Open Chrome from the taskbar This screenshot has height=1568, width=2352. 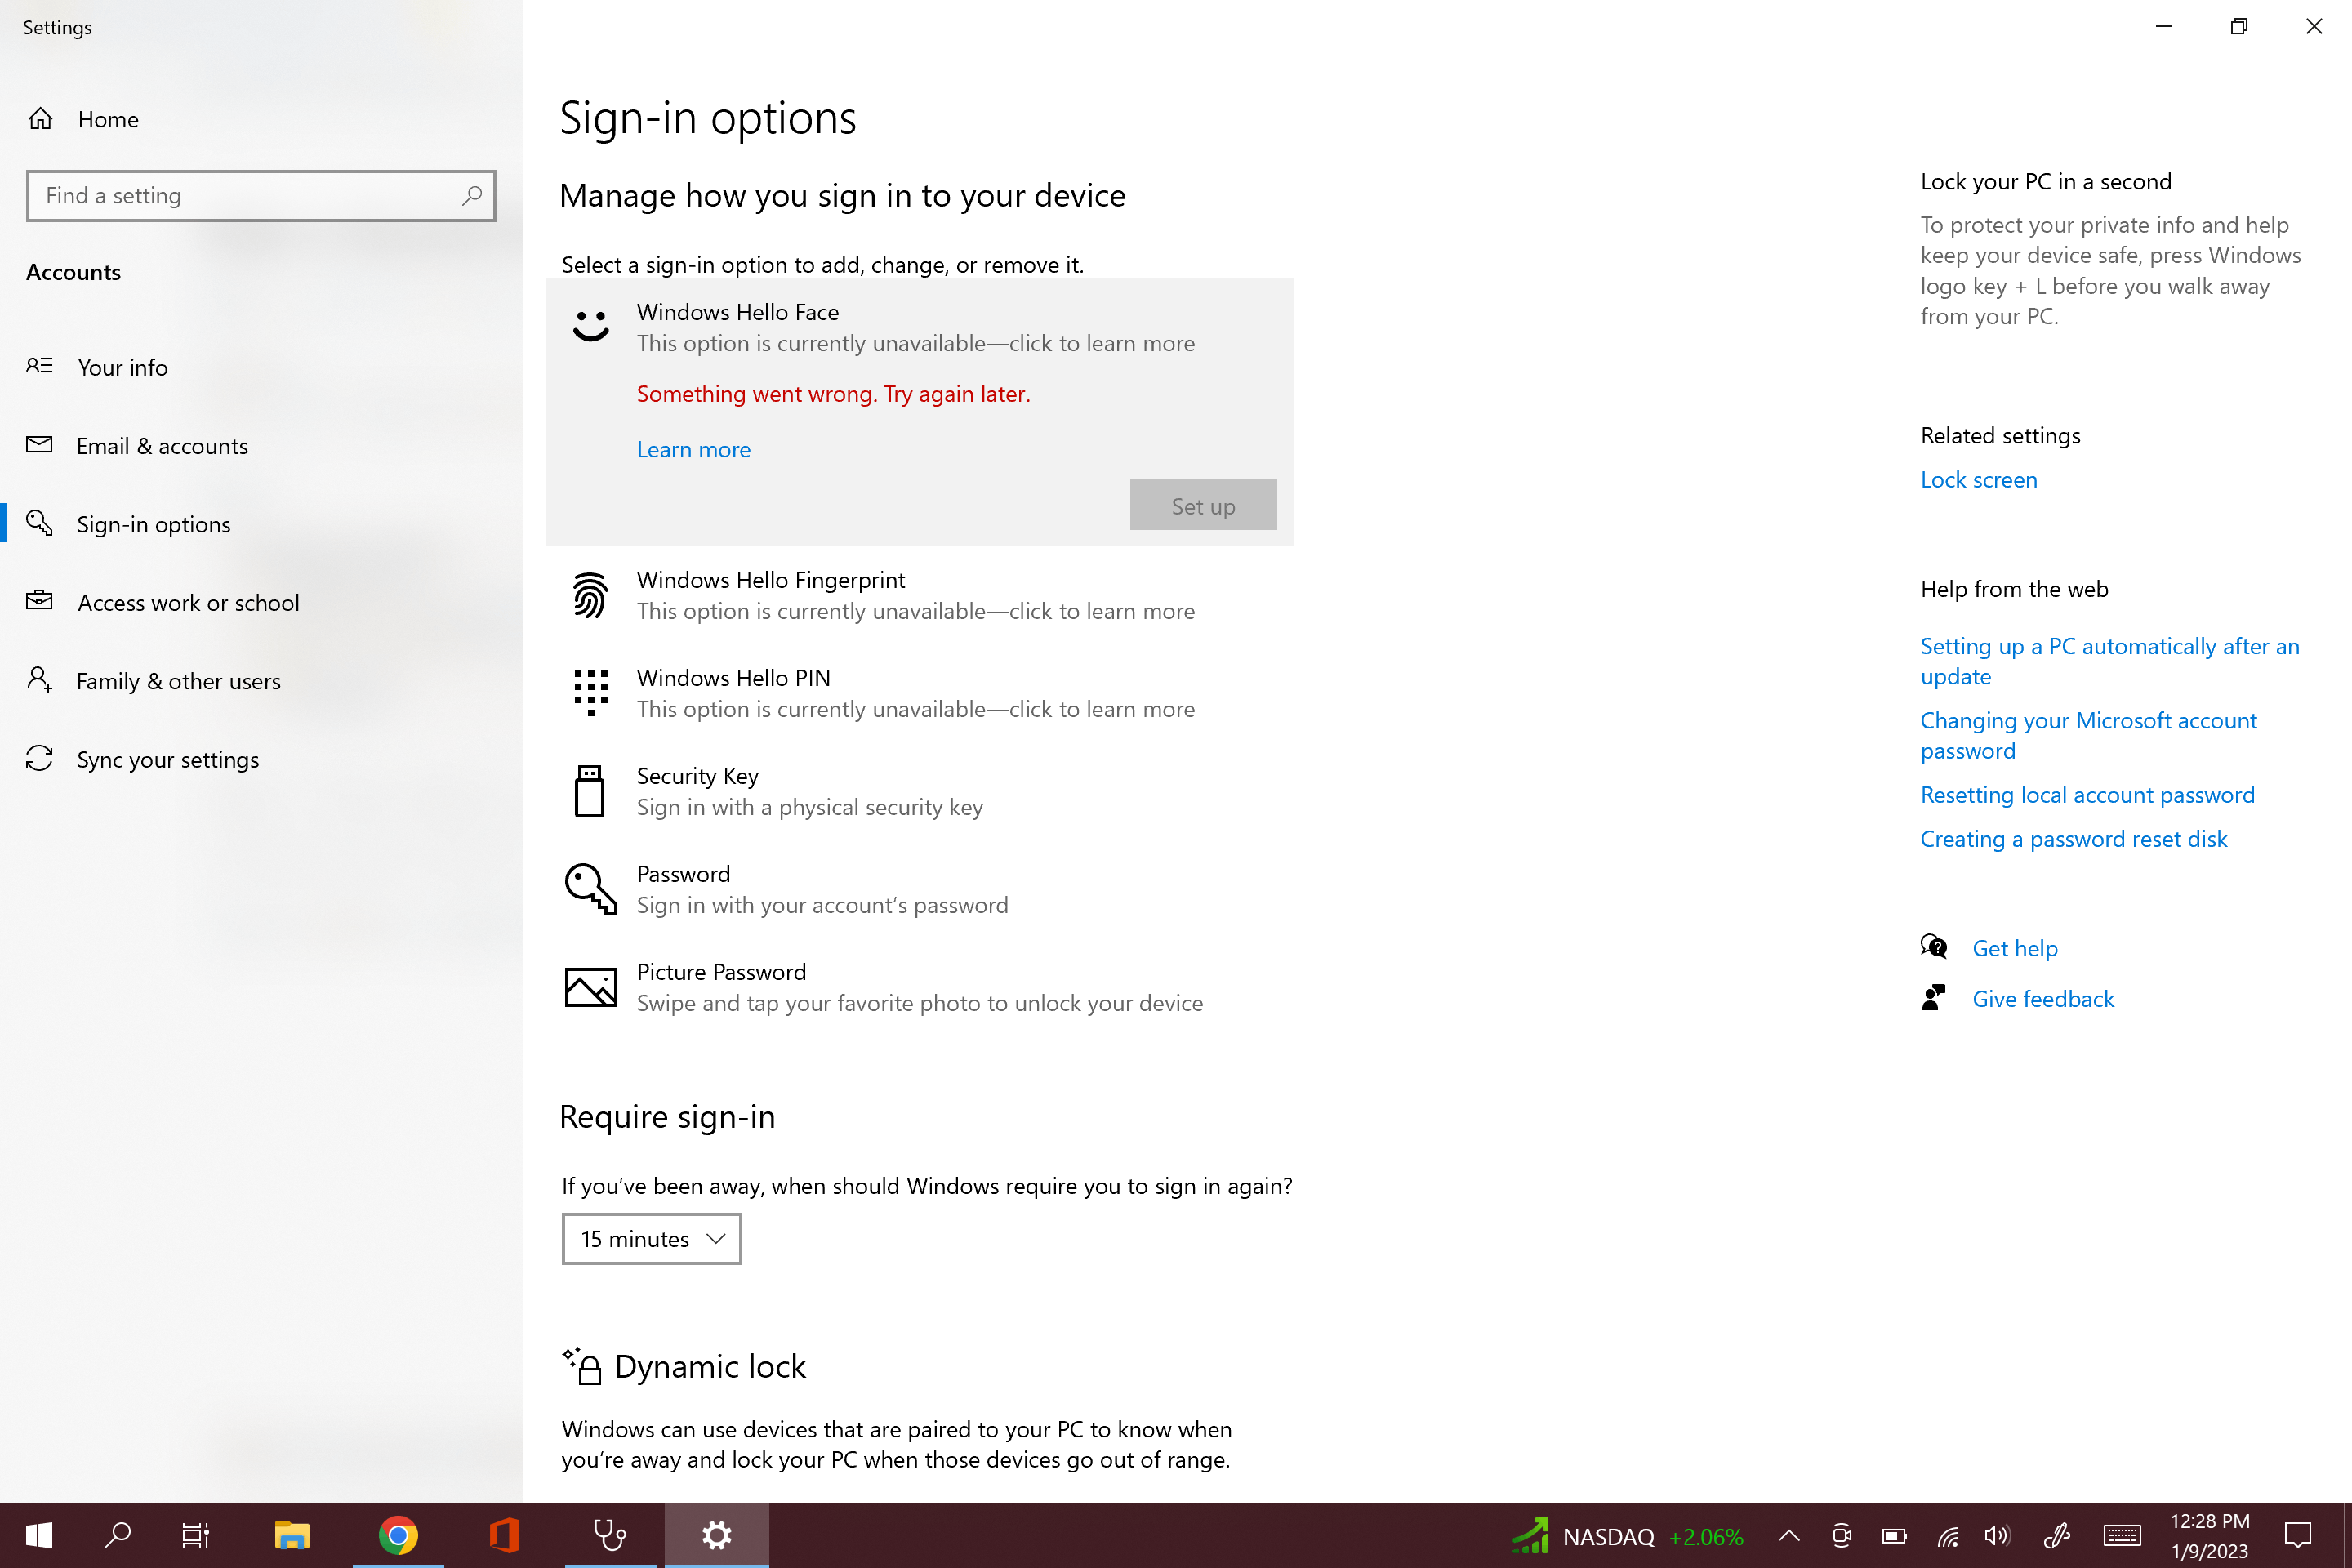coord(398,1535)
